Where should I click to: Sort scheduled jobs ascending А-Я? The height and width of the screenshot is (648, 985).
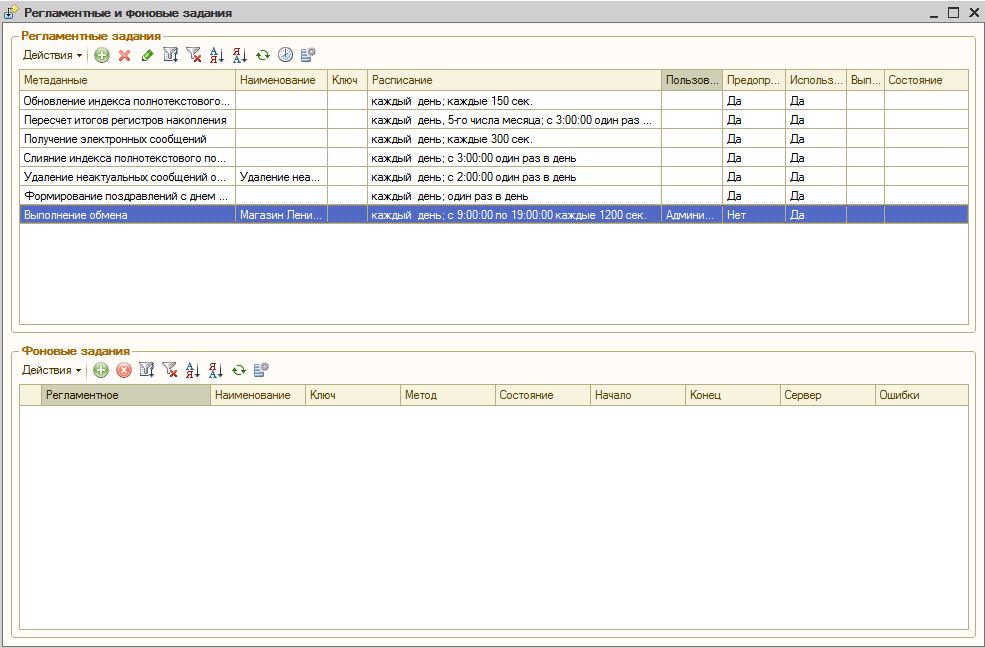point(217,55)
